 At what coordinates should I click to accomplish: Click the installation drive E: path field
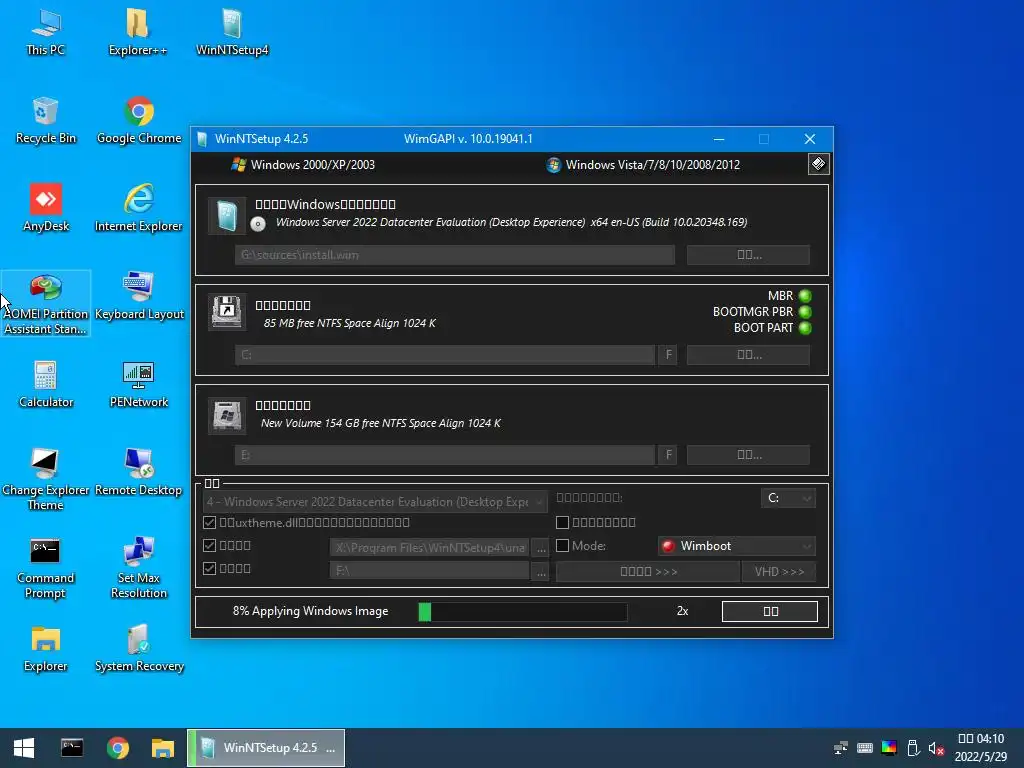pyautogui.click(x=445, y=455)
